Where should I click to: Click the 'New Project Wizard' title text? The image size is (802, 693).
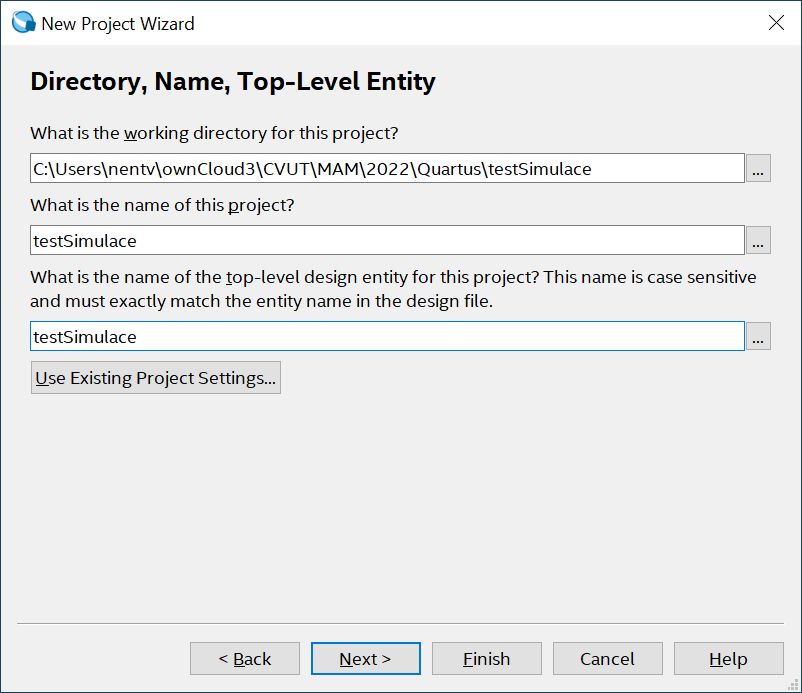pyautogui.click(x=118, y=23)
